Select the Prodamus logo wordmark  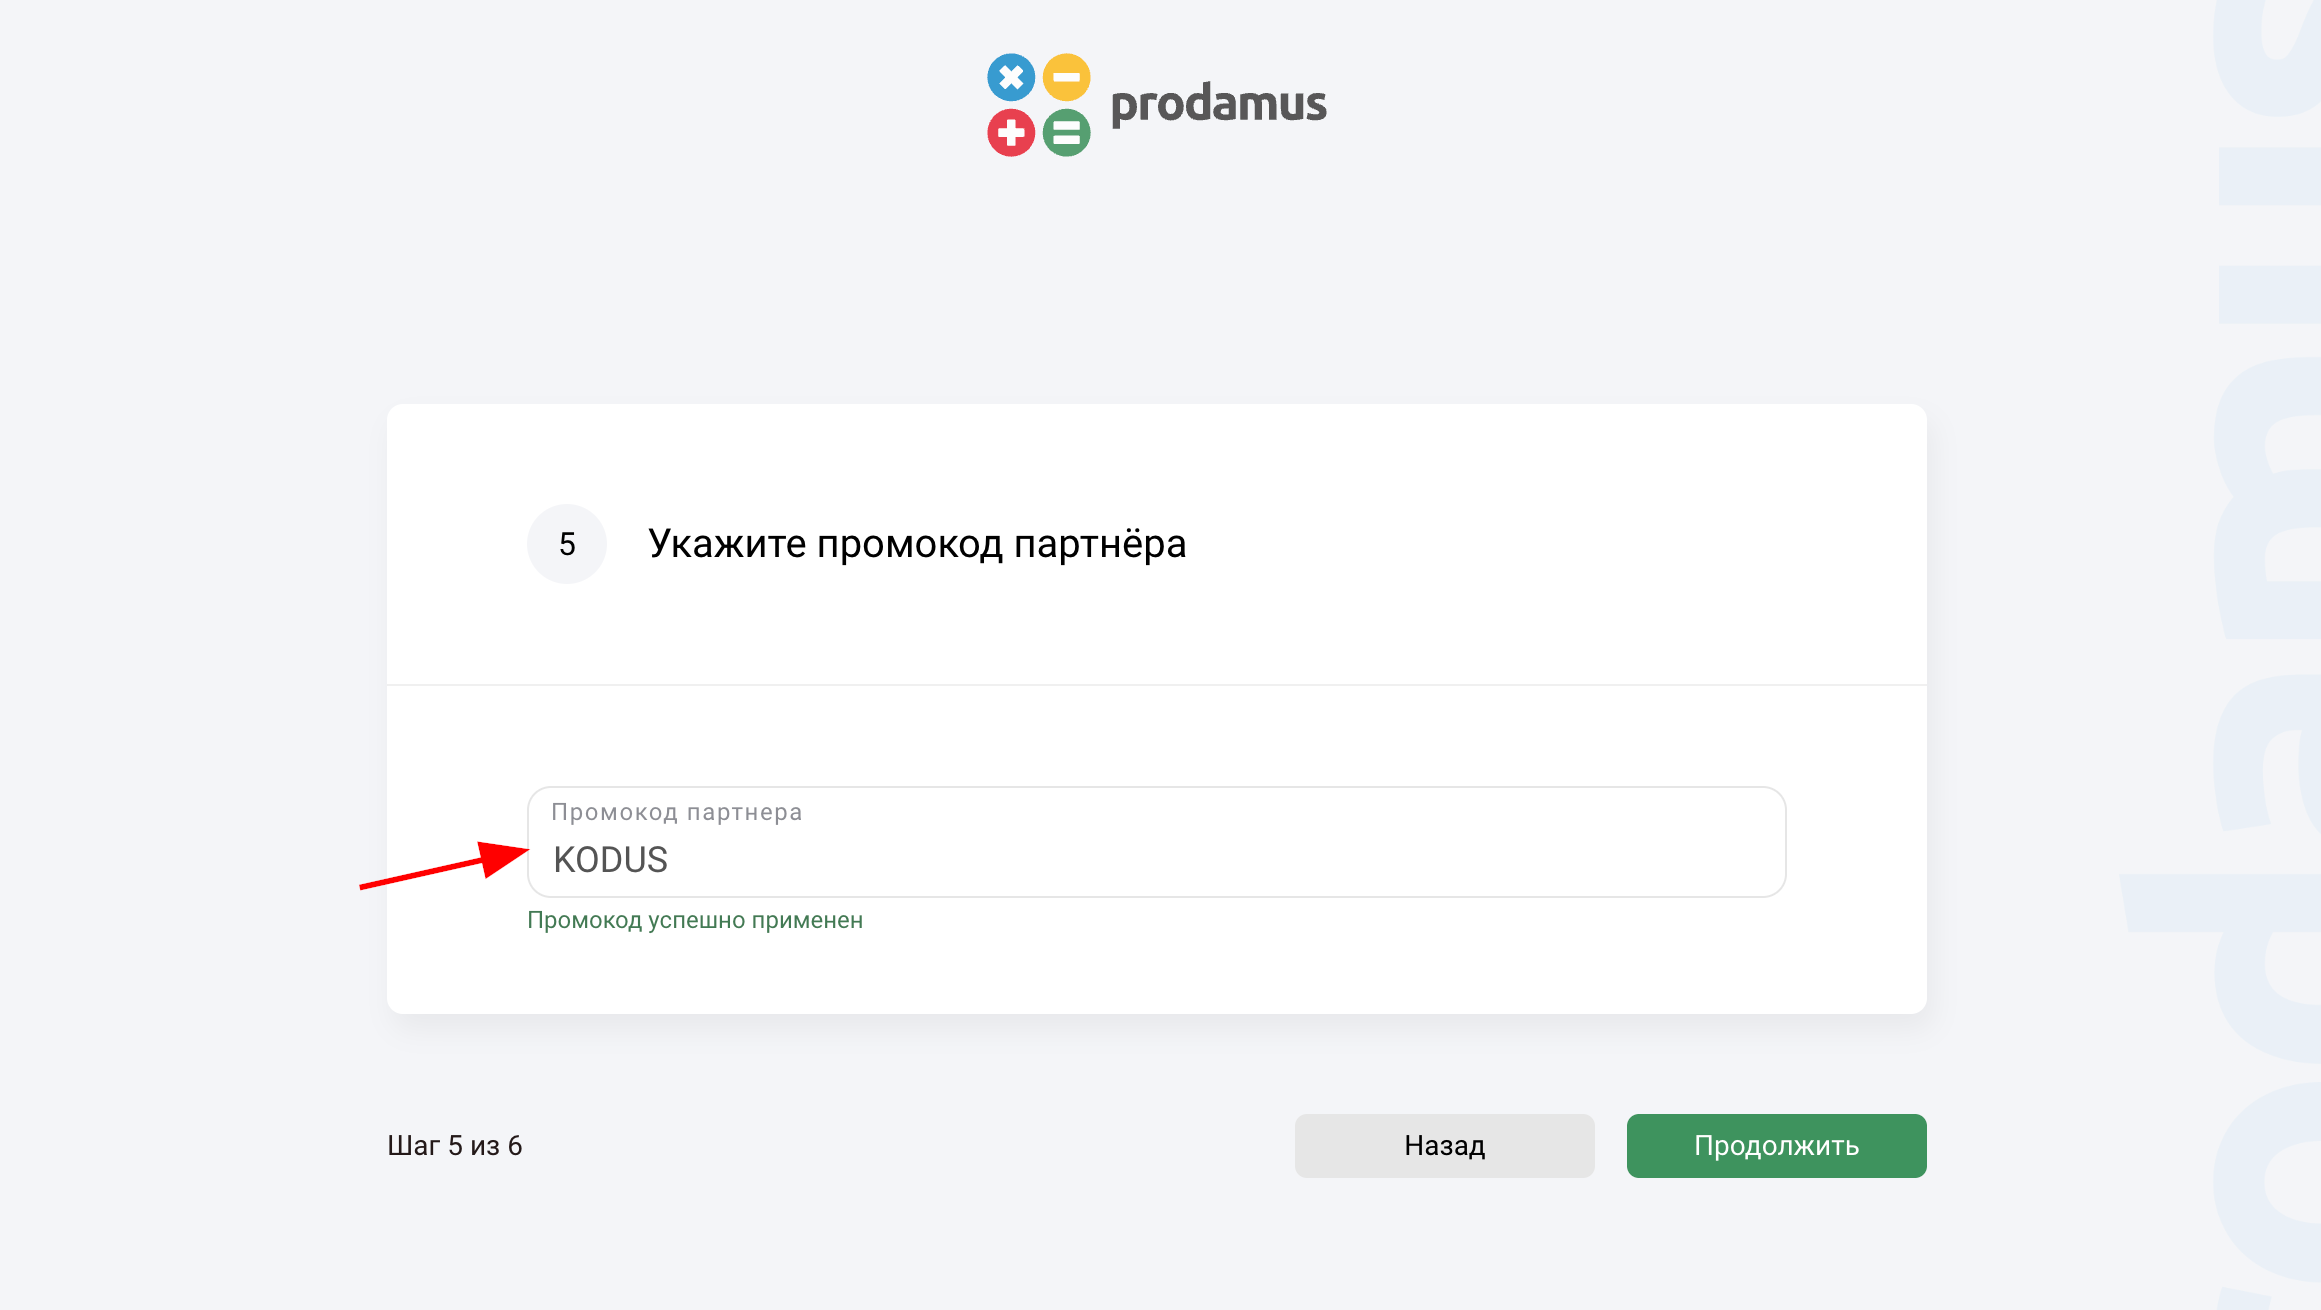coord(1219,105)
